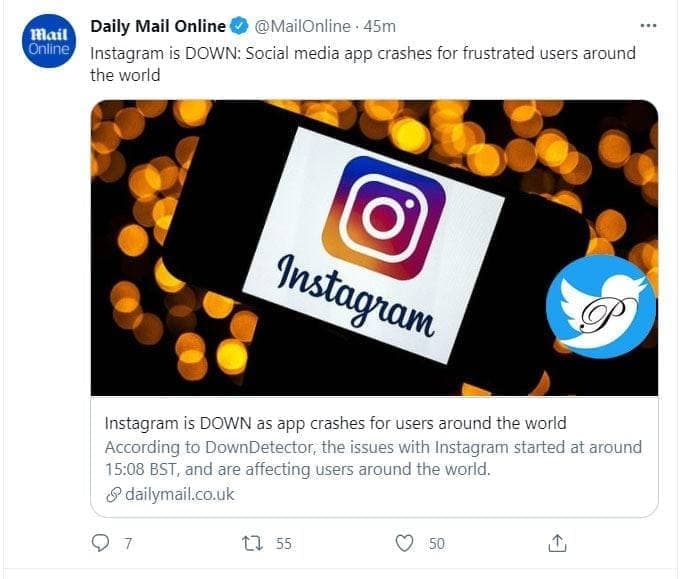Click the link chain icon beside dailymail.co.uk
Image resolution: width=685 pixels, height=579 pixels.
tap(113, 495)
